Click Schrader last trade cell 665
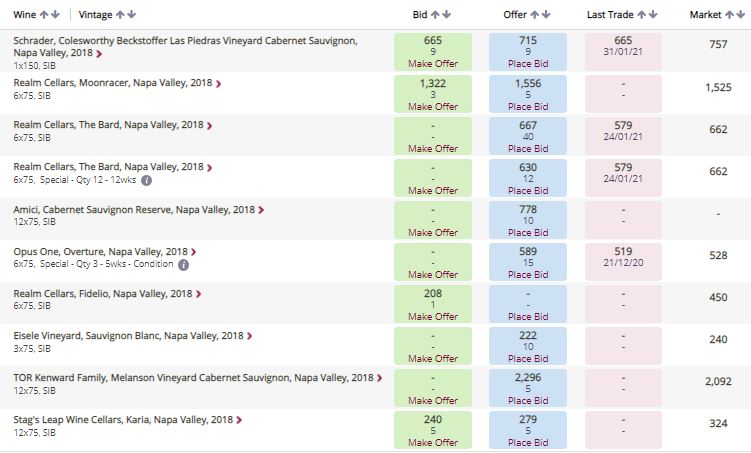Viewport: 751px width, 453px height. [x=623, y=52]
